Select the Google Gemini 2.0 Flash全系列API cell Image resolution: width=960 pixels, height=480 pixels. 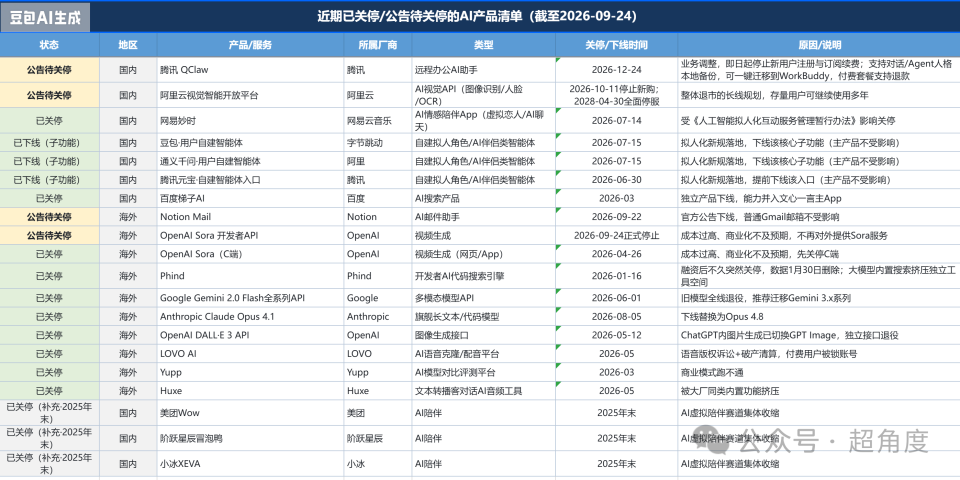pos(250,298)
